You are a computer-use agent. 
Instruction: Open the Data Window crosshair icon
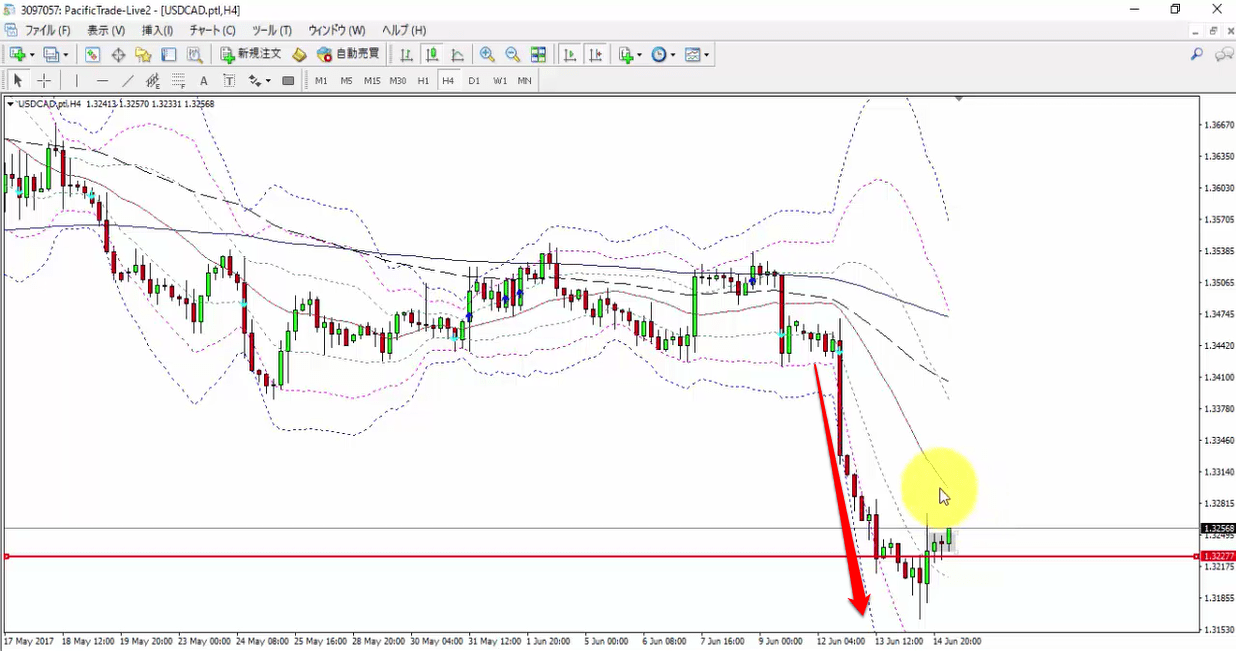point(118,55)
